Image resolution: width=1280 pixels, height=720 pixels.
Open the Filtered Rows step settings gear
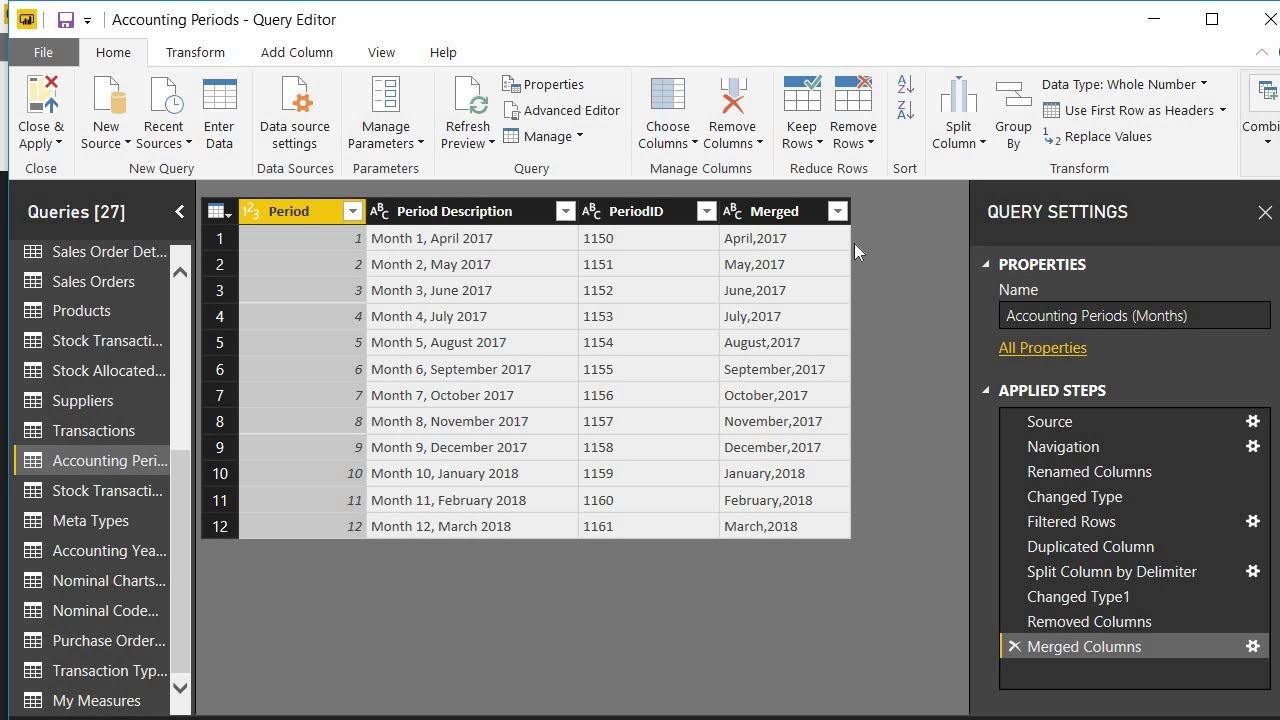click(1252, 521)
